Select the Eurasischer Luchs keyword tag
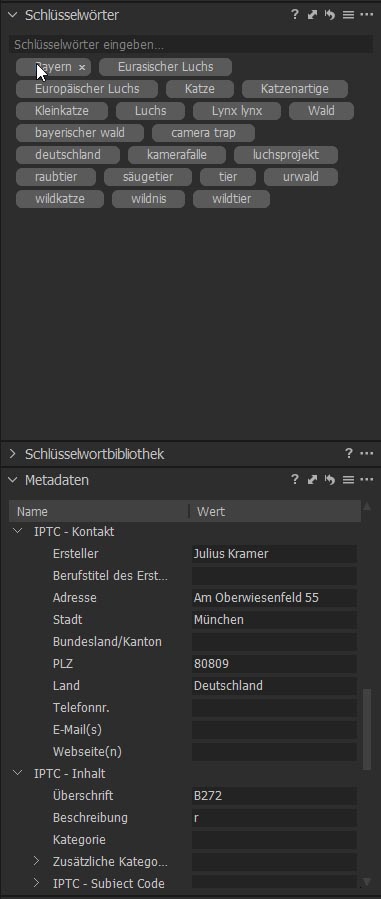Screen dimensions: 381x899 coord(166,67)
